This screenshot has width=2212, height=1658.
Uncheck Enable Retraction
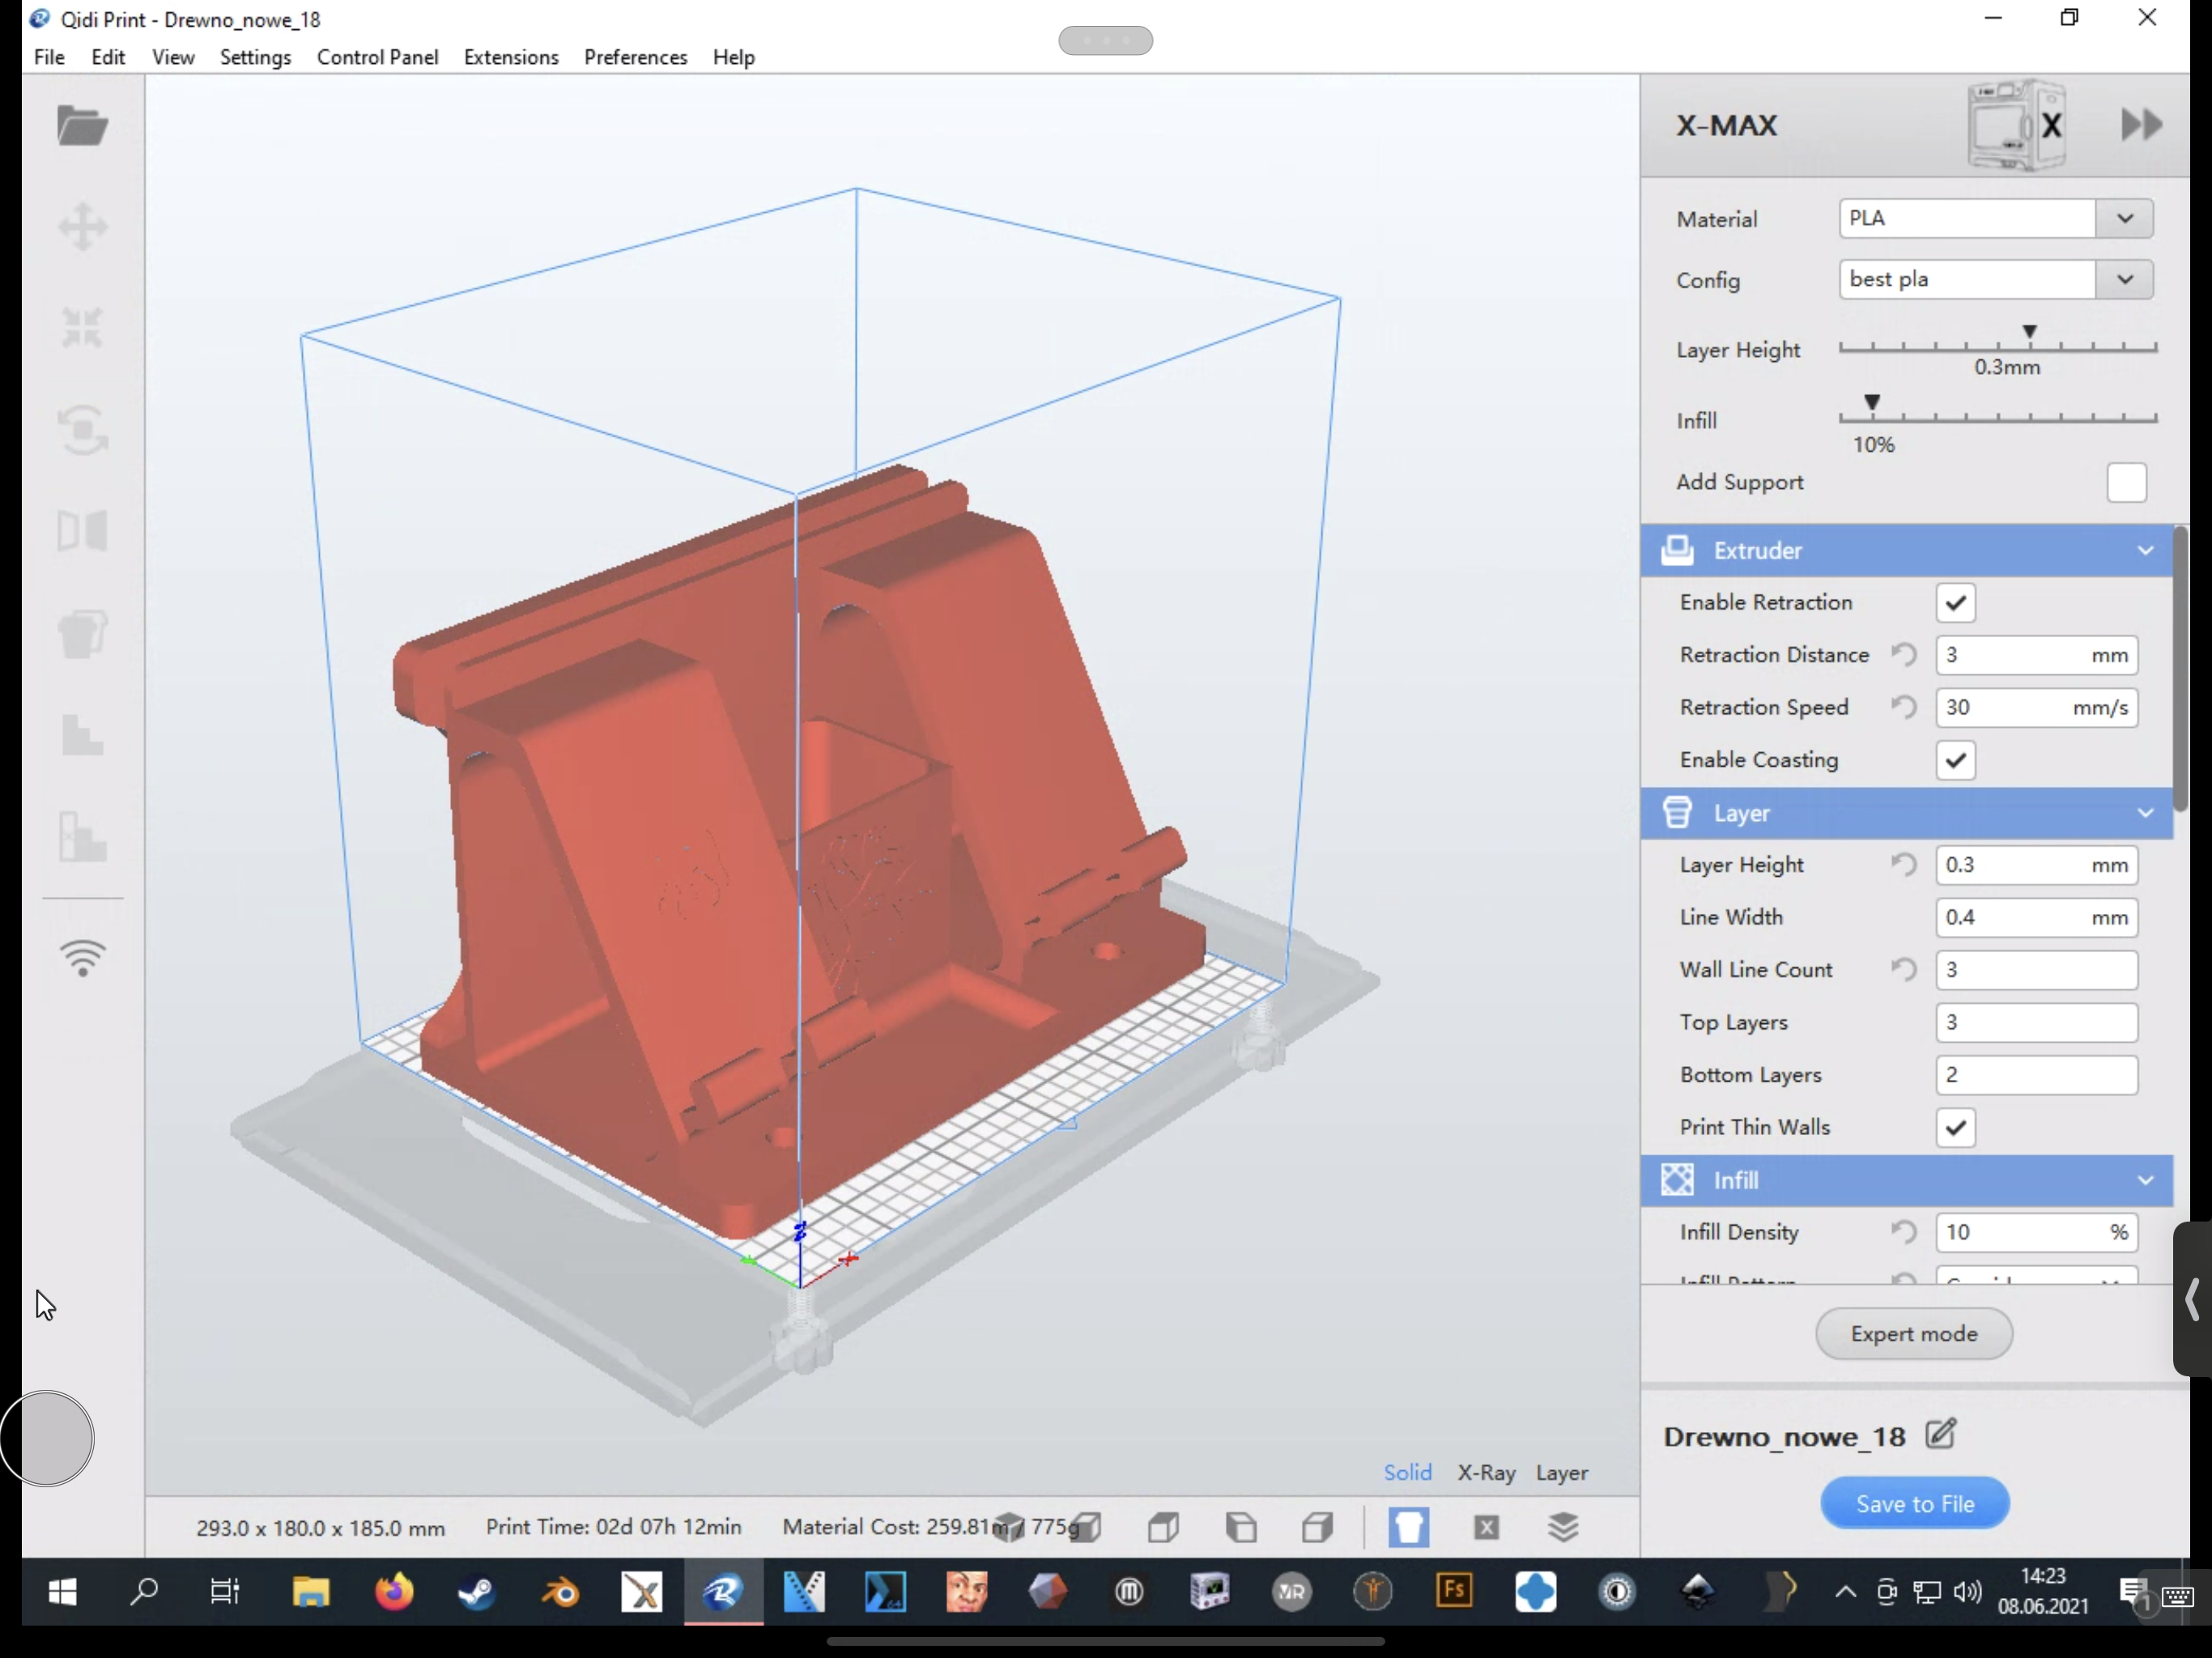click(x=1955, y=603)
